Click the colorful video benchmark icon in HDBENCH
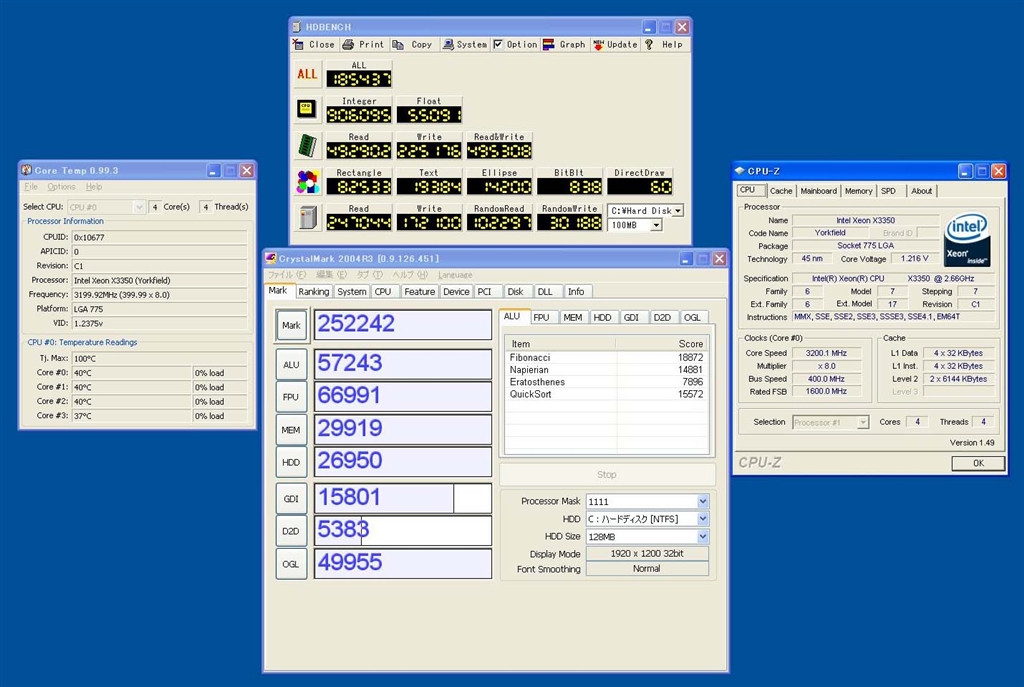 click(x=307, y=182)
